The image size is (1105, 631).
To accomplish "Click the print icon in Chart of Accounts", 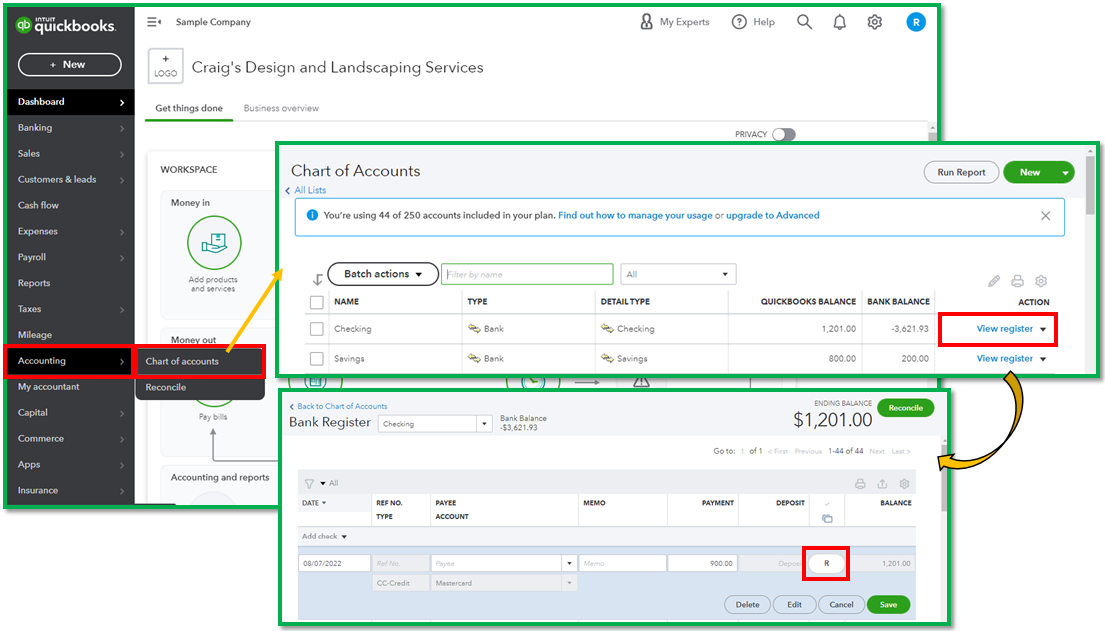I will click(x=1017, y=281).
